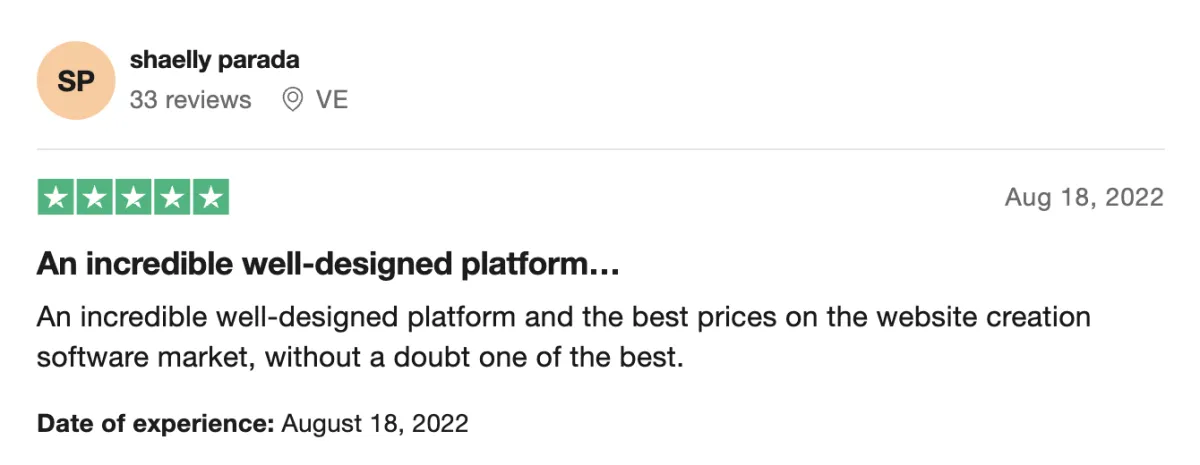
Task: Click the Aug 18, 2022 review date
Action: [x=1084, y=197]
